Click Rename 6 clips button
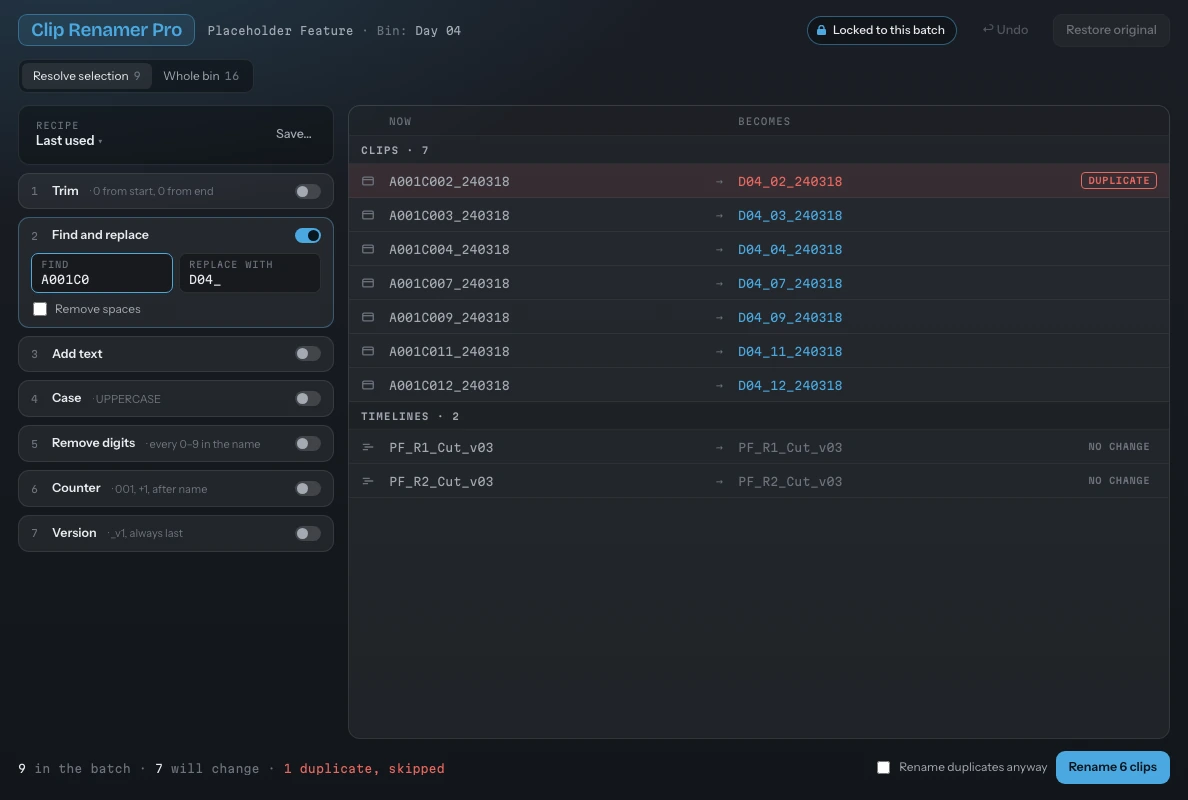 pyautogui.click(x=1112, y=767)
